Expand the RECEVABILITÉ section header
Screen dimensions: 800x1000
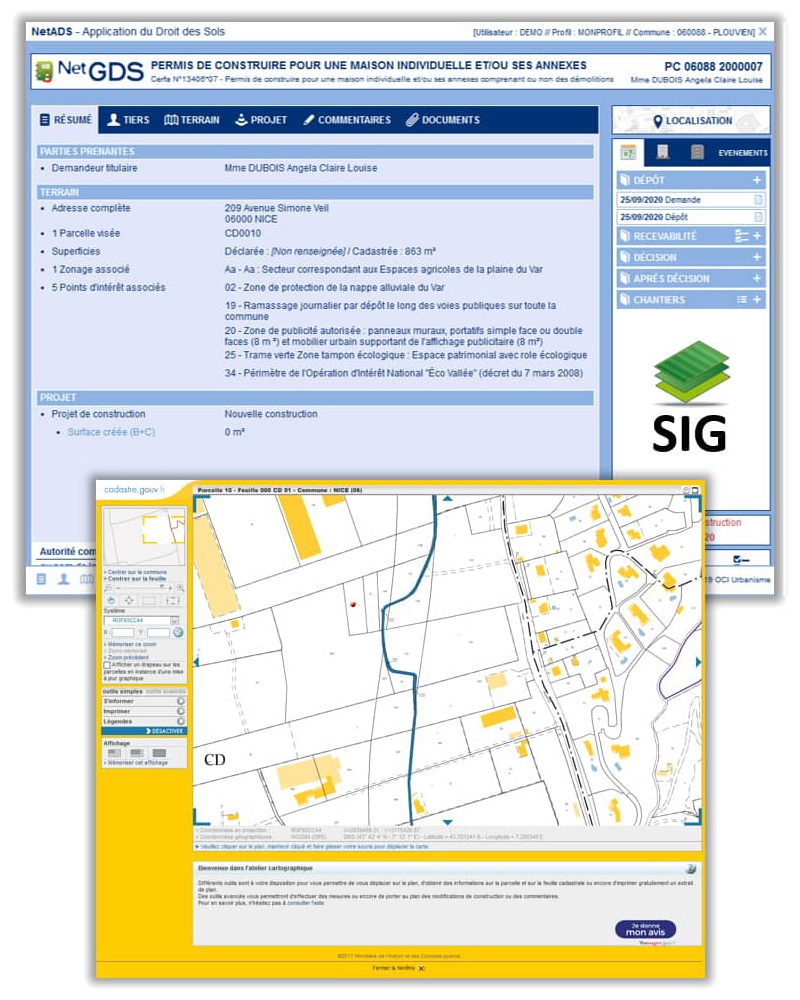(x=691, y=236)
